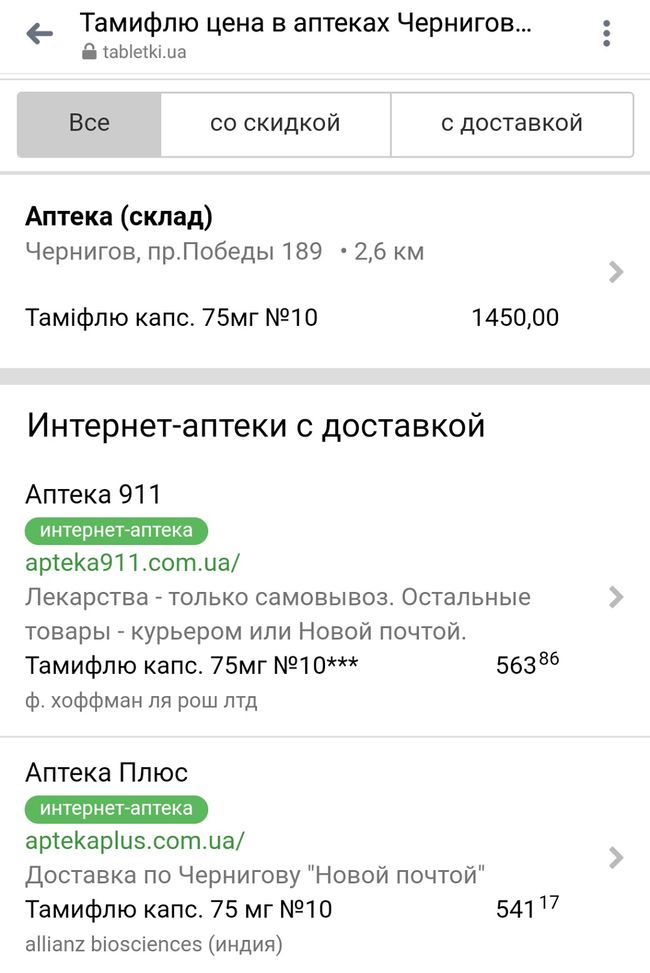Open the apteka911.com.ua link
Viewport: 650px width, 973px height.
[x=132, y=562]
